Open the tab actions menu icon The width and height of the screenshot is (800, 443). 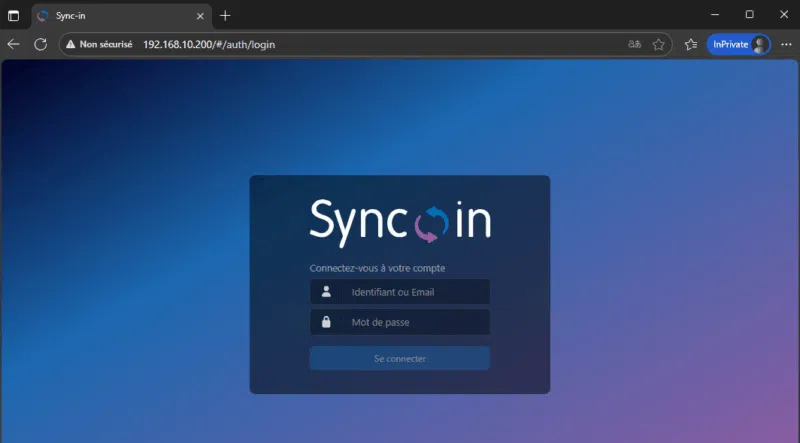13,15
